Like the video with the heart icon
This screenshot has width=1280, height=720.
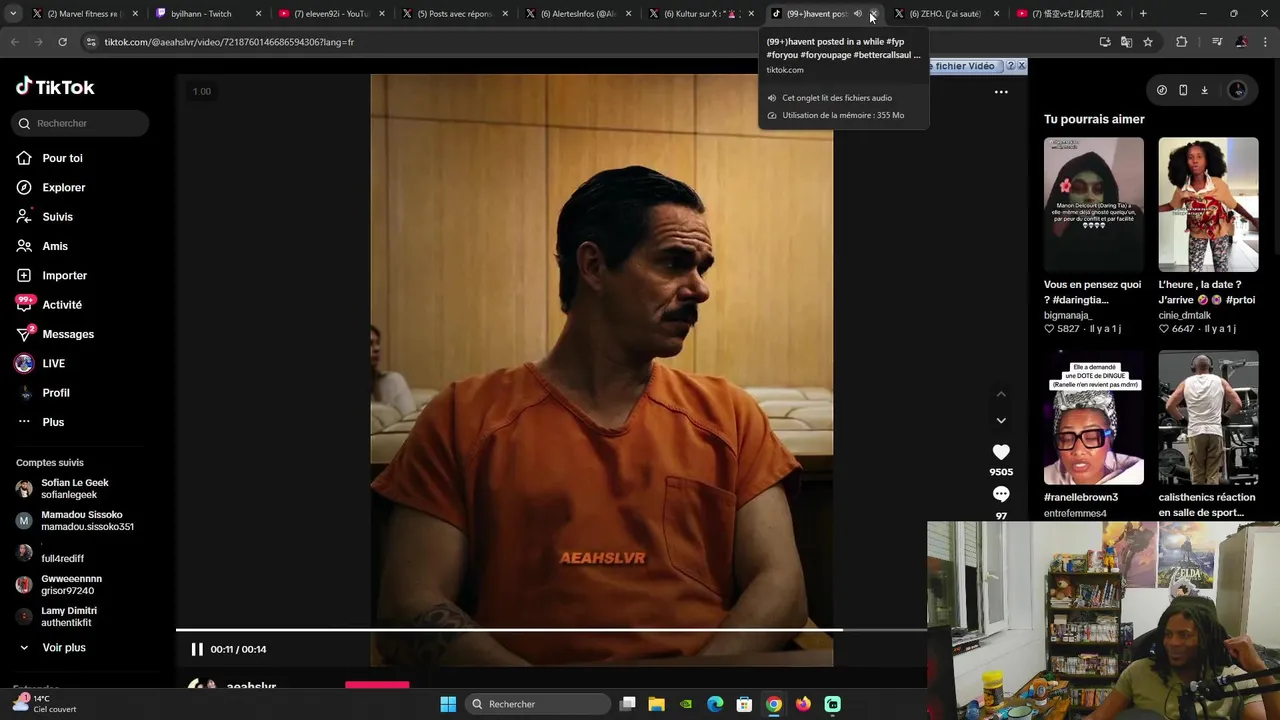click(x=1001, y=452)
